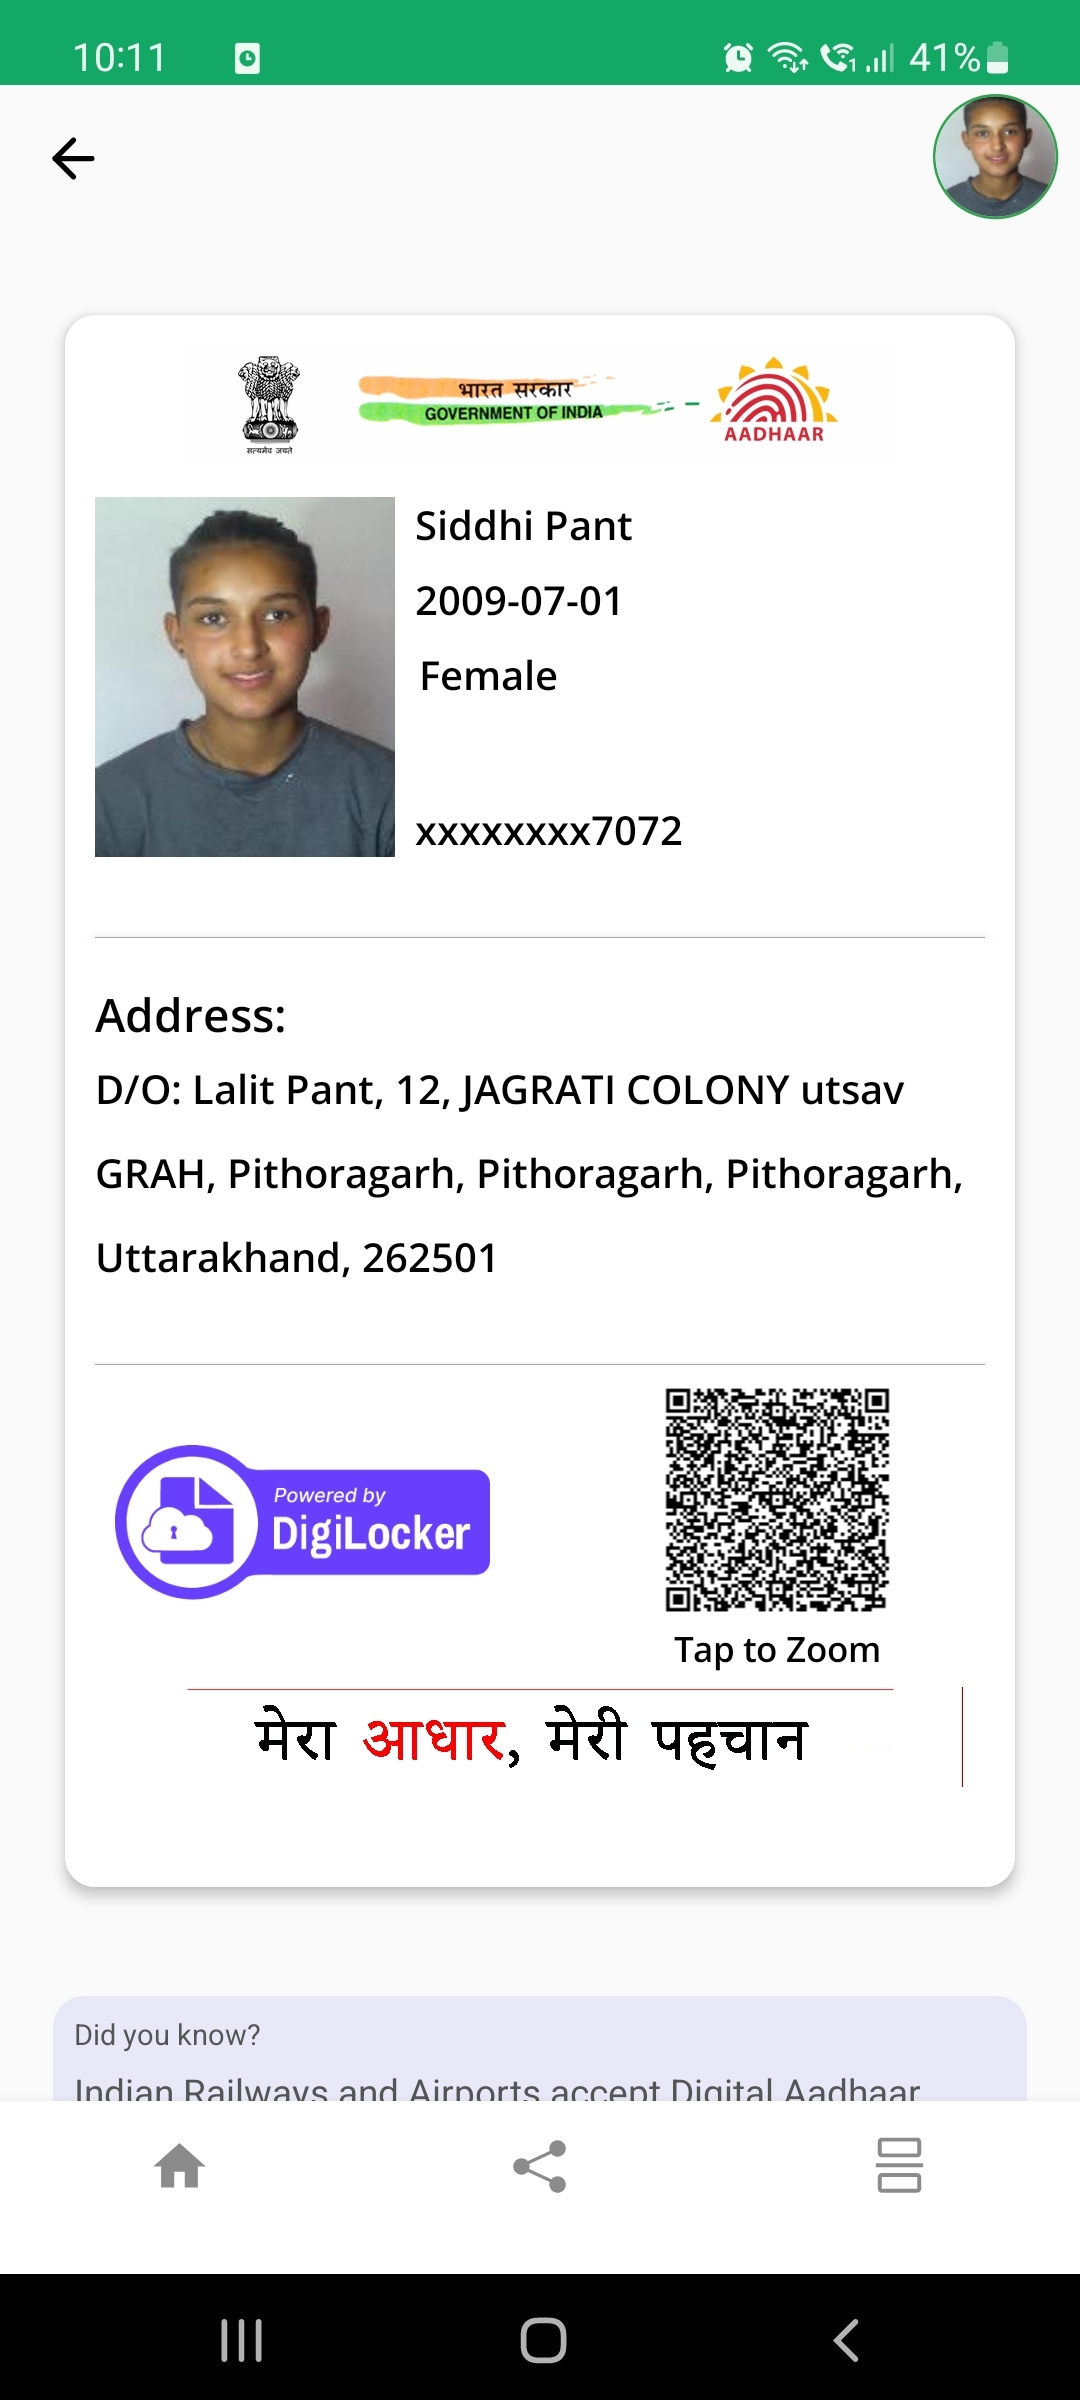Tap the national emblem of India
Viewport: 1080px width, 2400px height.
click(269, 405)
